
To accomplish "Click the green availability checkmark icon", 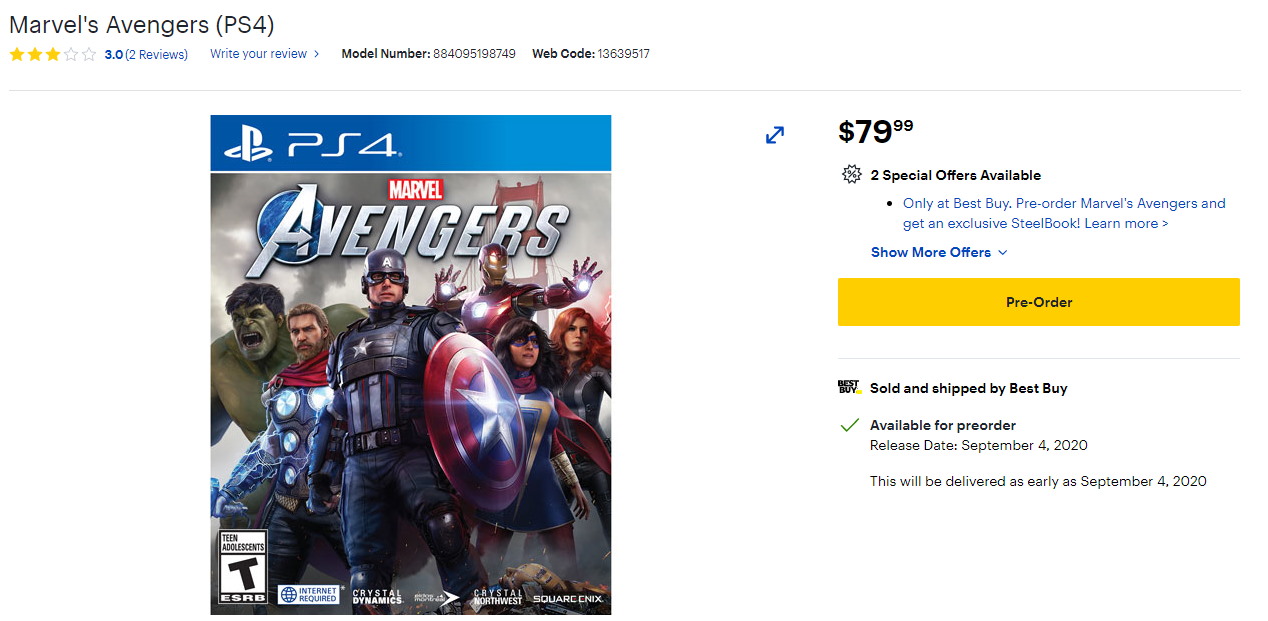I will (850, 425).
